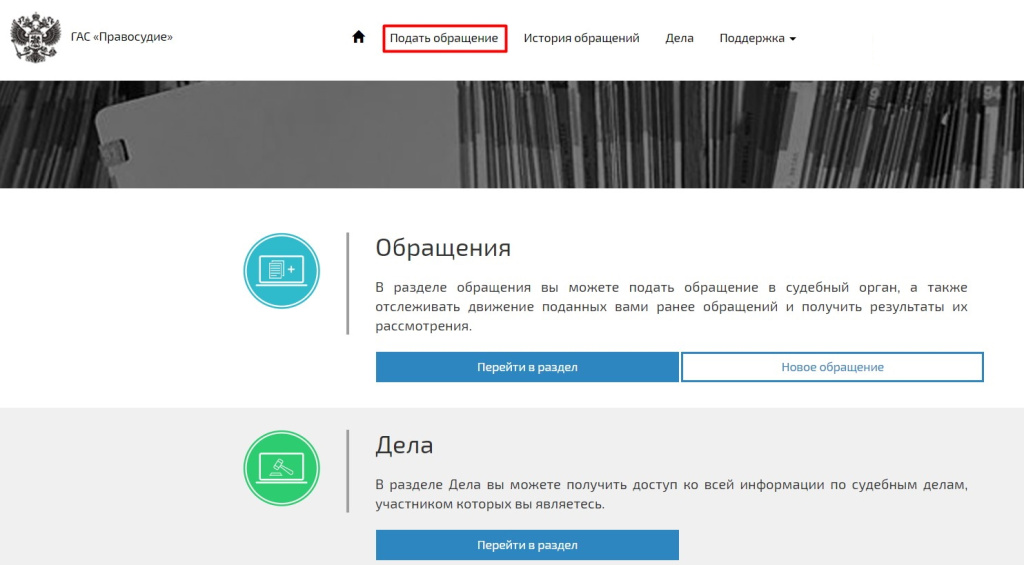Screen dimensions: 1024x565
Task: Click the banner image with file folders
Action: tap(512, 135)
